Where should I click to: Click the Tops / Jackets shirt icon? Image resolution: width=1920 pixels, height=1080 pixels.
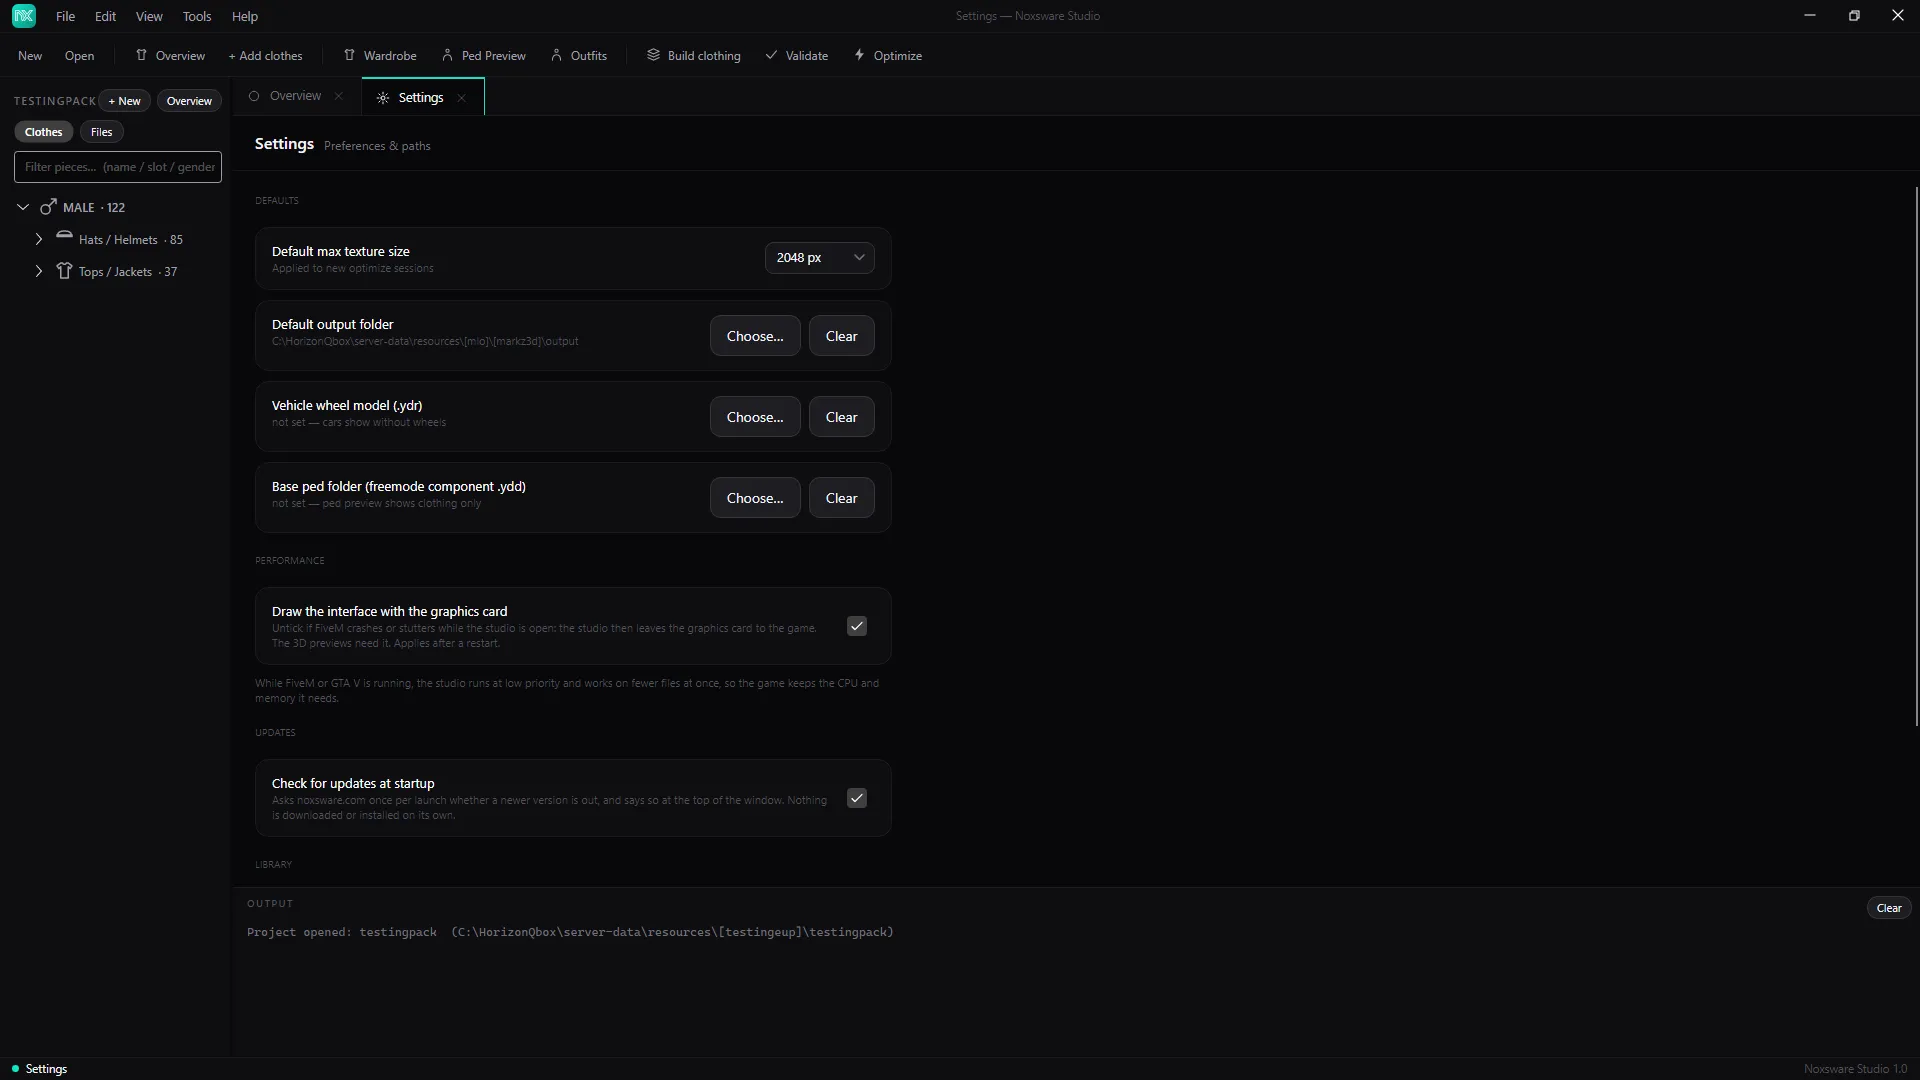[64, 271]
